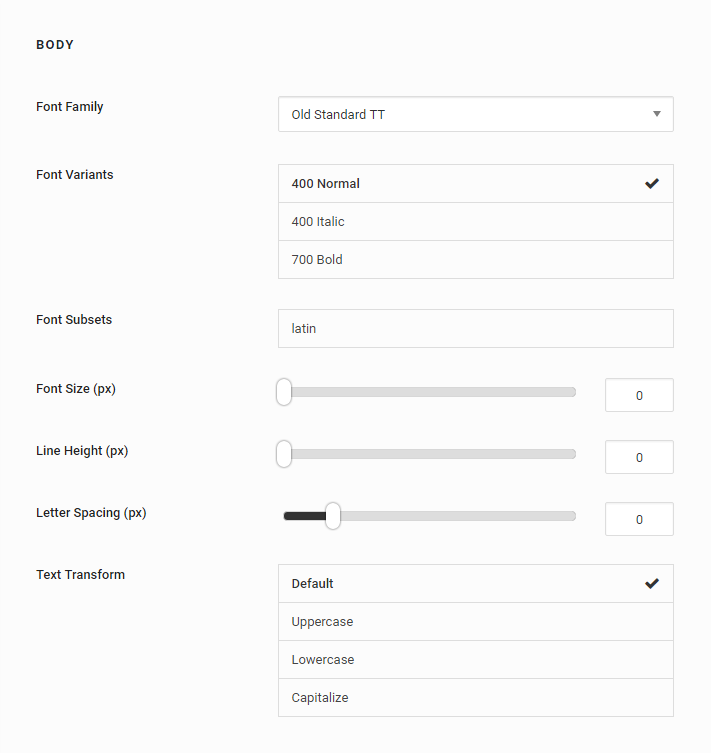Focus the Line Height number input
The image size is (711, 753).
click(639, 457)
